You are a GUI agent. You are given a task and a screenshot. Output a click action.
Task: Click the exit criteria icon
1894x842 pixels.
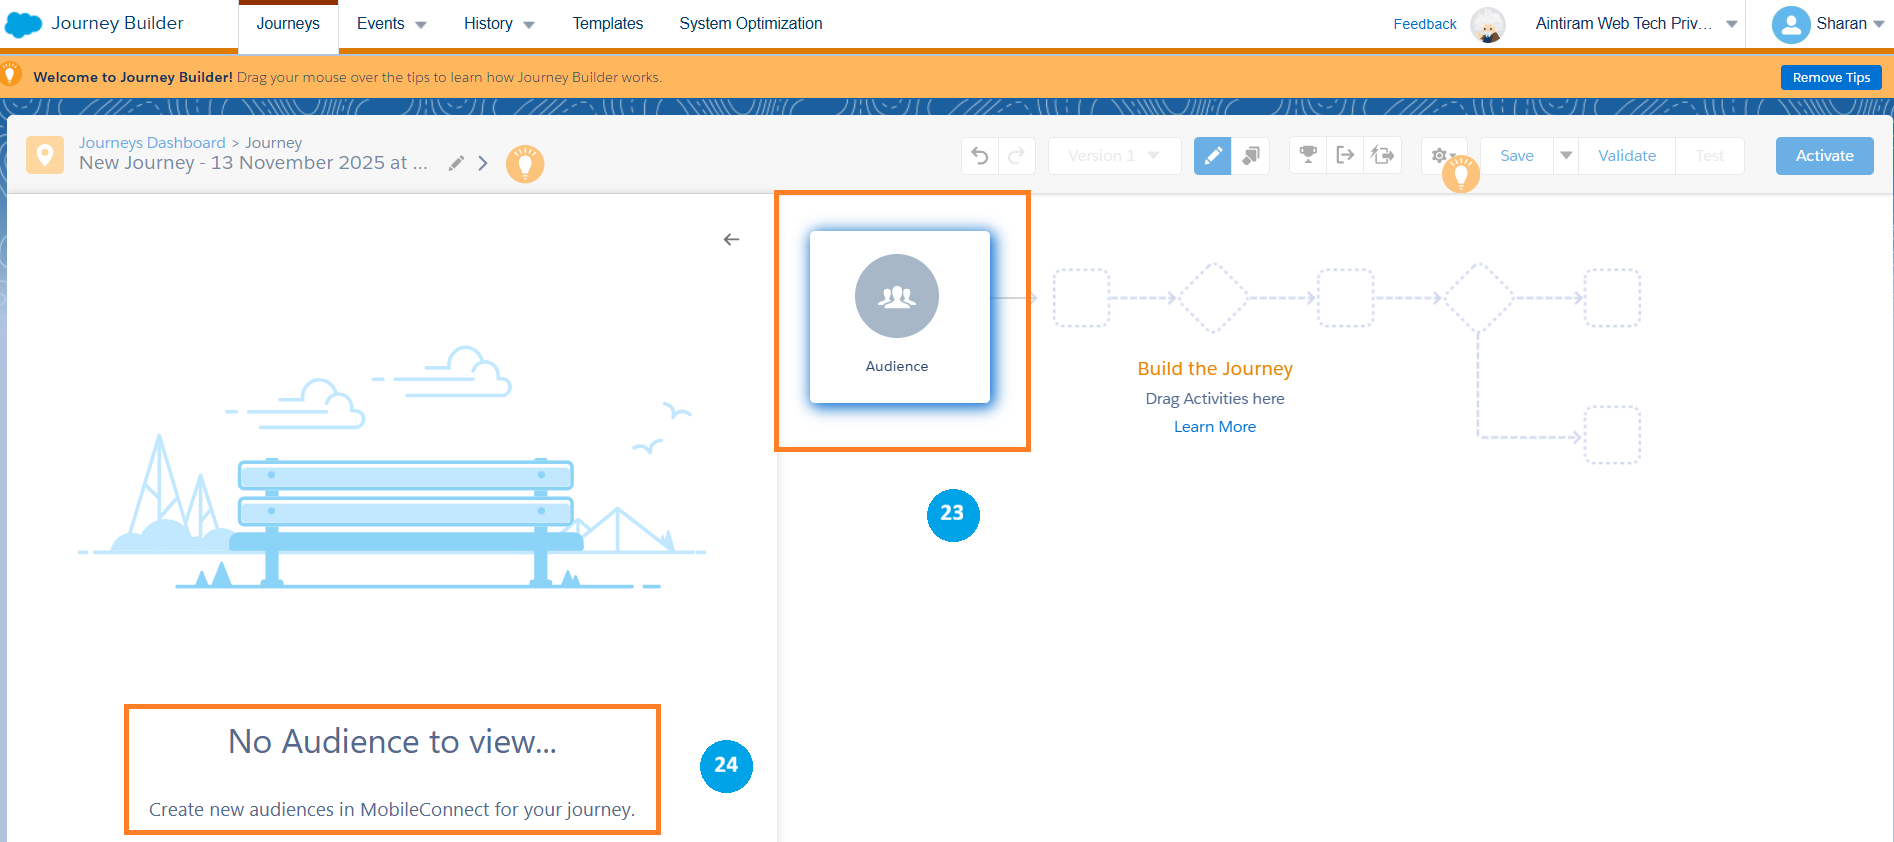1345,155
